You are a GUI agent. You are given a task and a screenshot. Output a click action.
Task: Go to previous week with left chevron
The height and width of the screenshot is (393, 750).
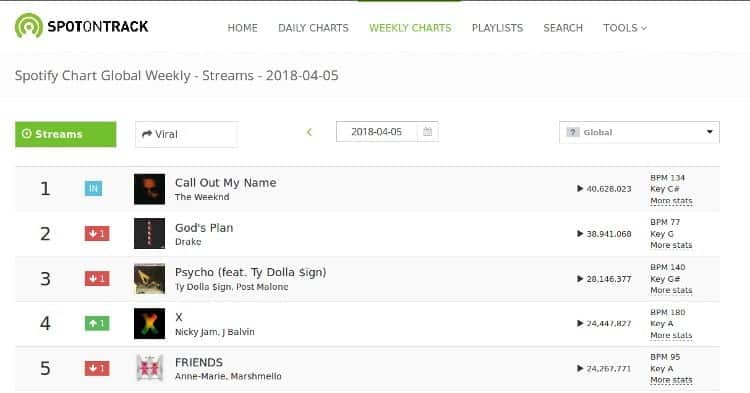pos(309,132)
